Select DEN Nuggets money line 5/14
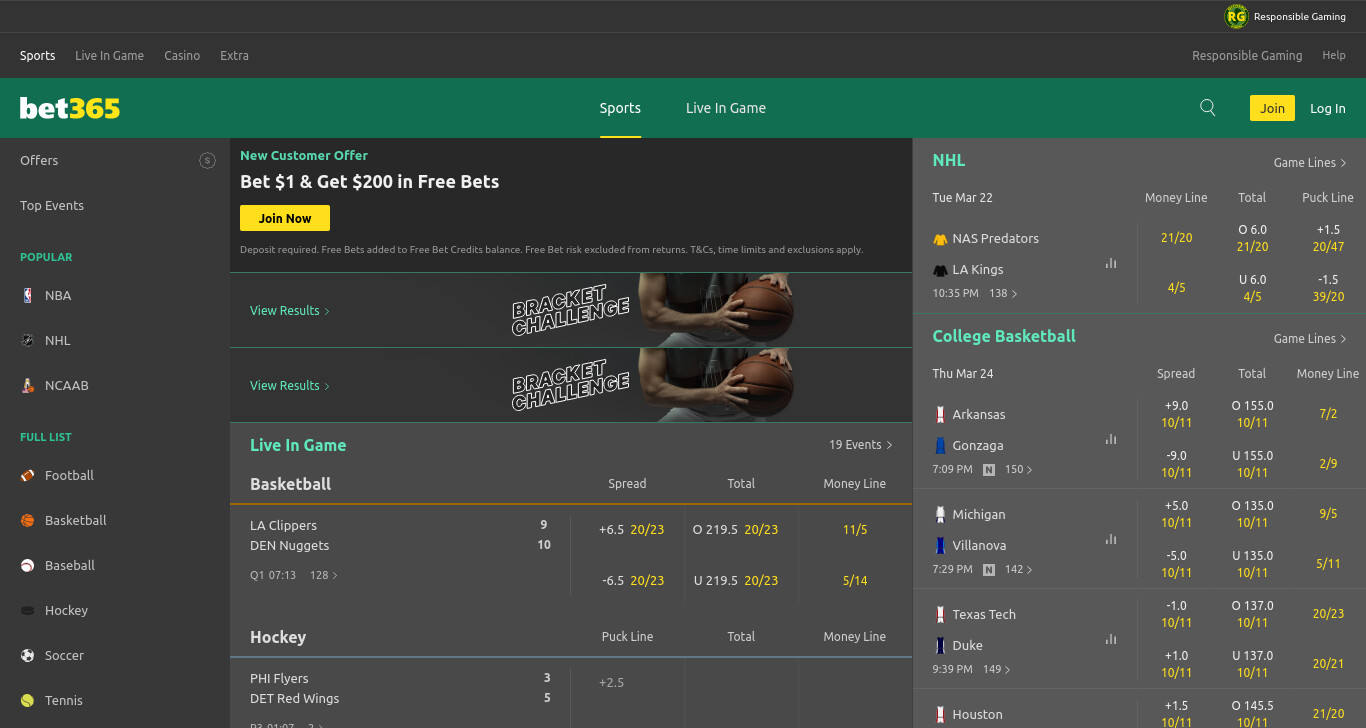 [x=855, y=580]
